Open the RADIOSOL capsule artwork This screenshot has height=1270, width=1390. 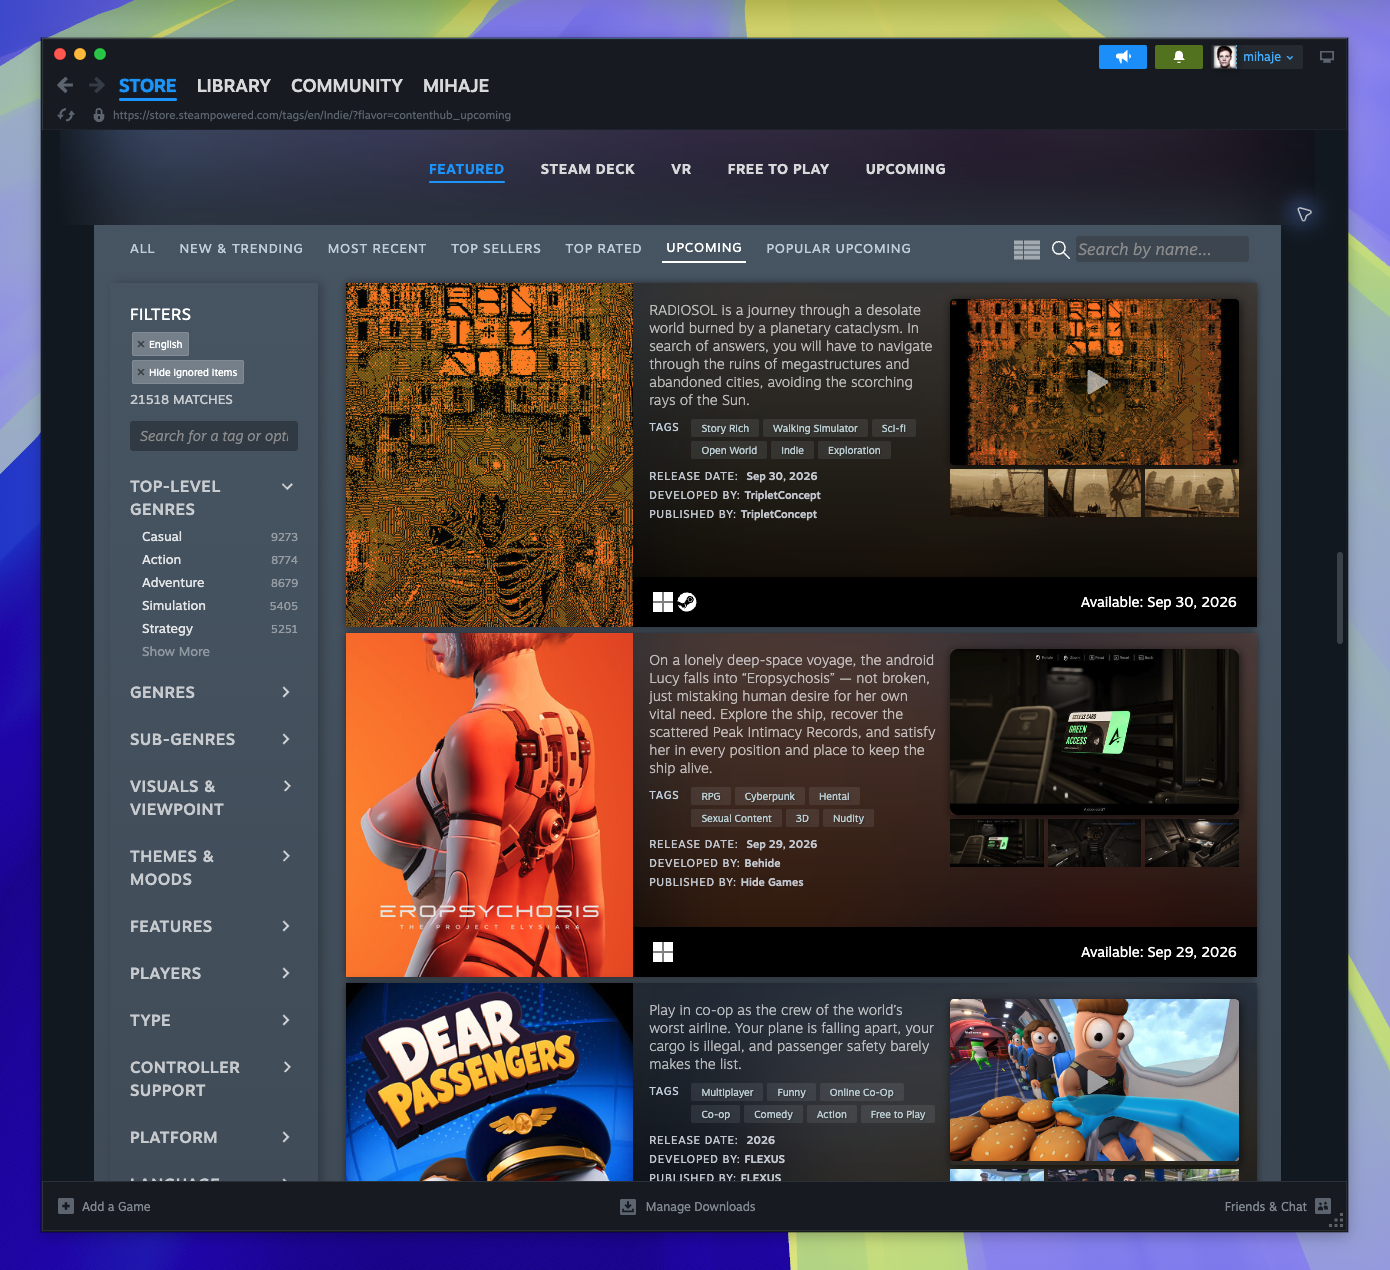pos(489,455)
